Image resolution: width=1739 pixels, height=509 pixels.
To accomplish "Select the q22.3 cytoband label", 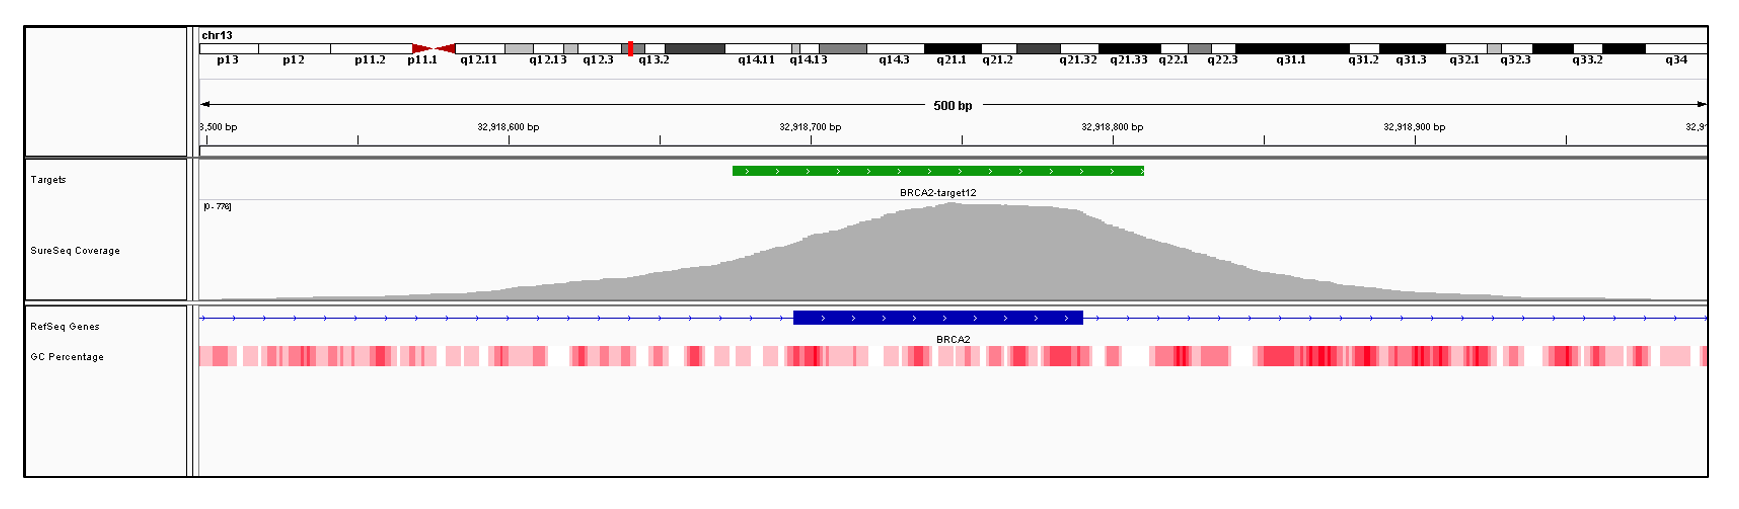I will click(x=1222, y=60).
